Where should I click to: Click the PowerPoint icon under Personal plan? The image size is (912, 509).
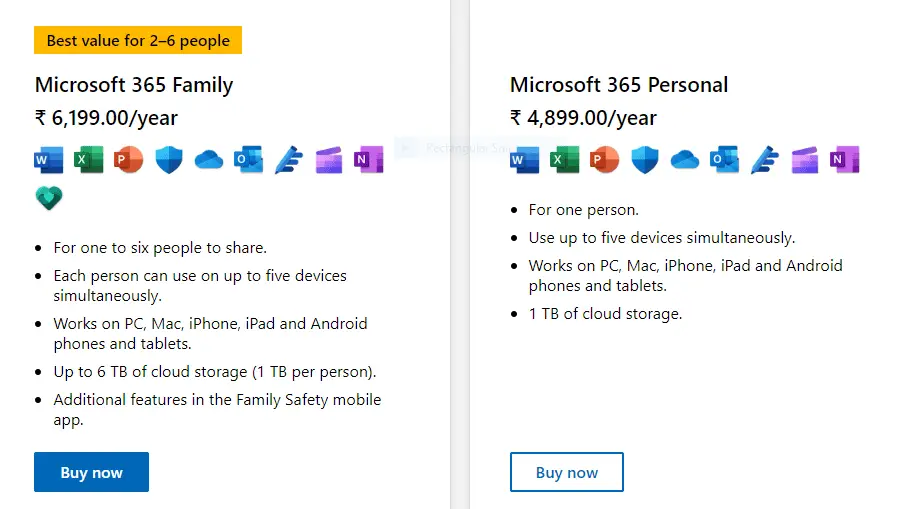(x=604, y=159)
